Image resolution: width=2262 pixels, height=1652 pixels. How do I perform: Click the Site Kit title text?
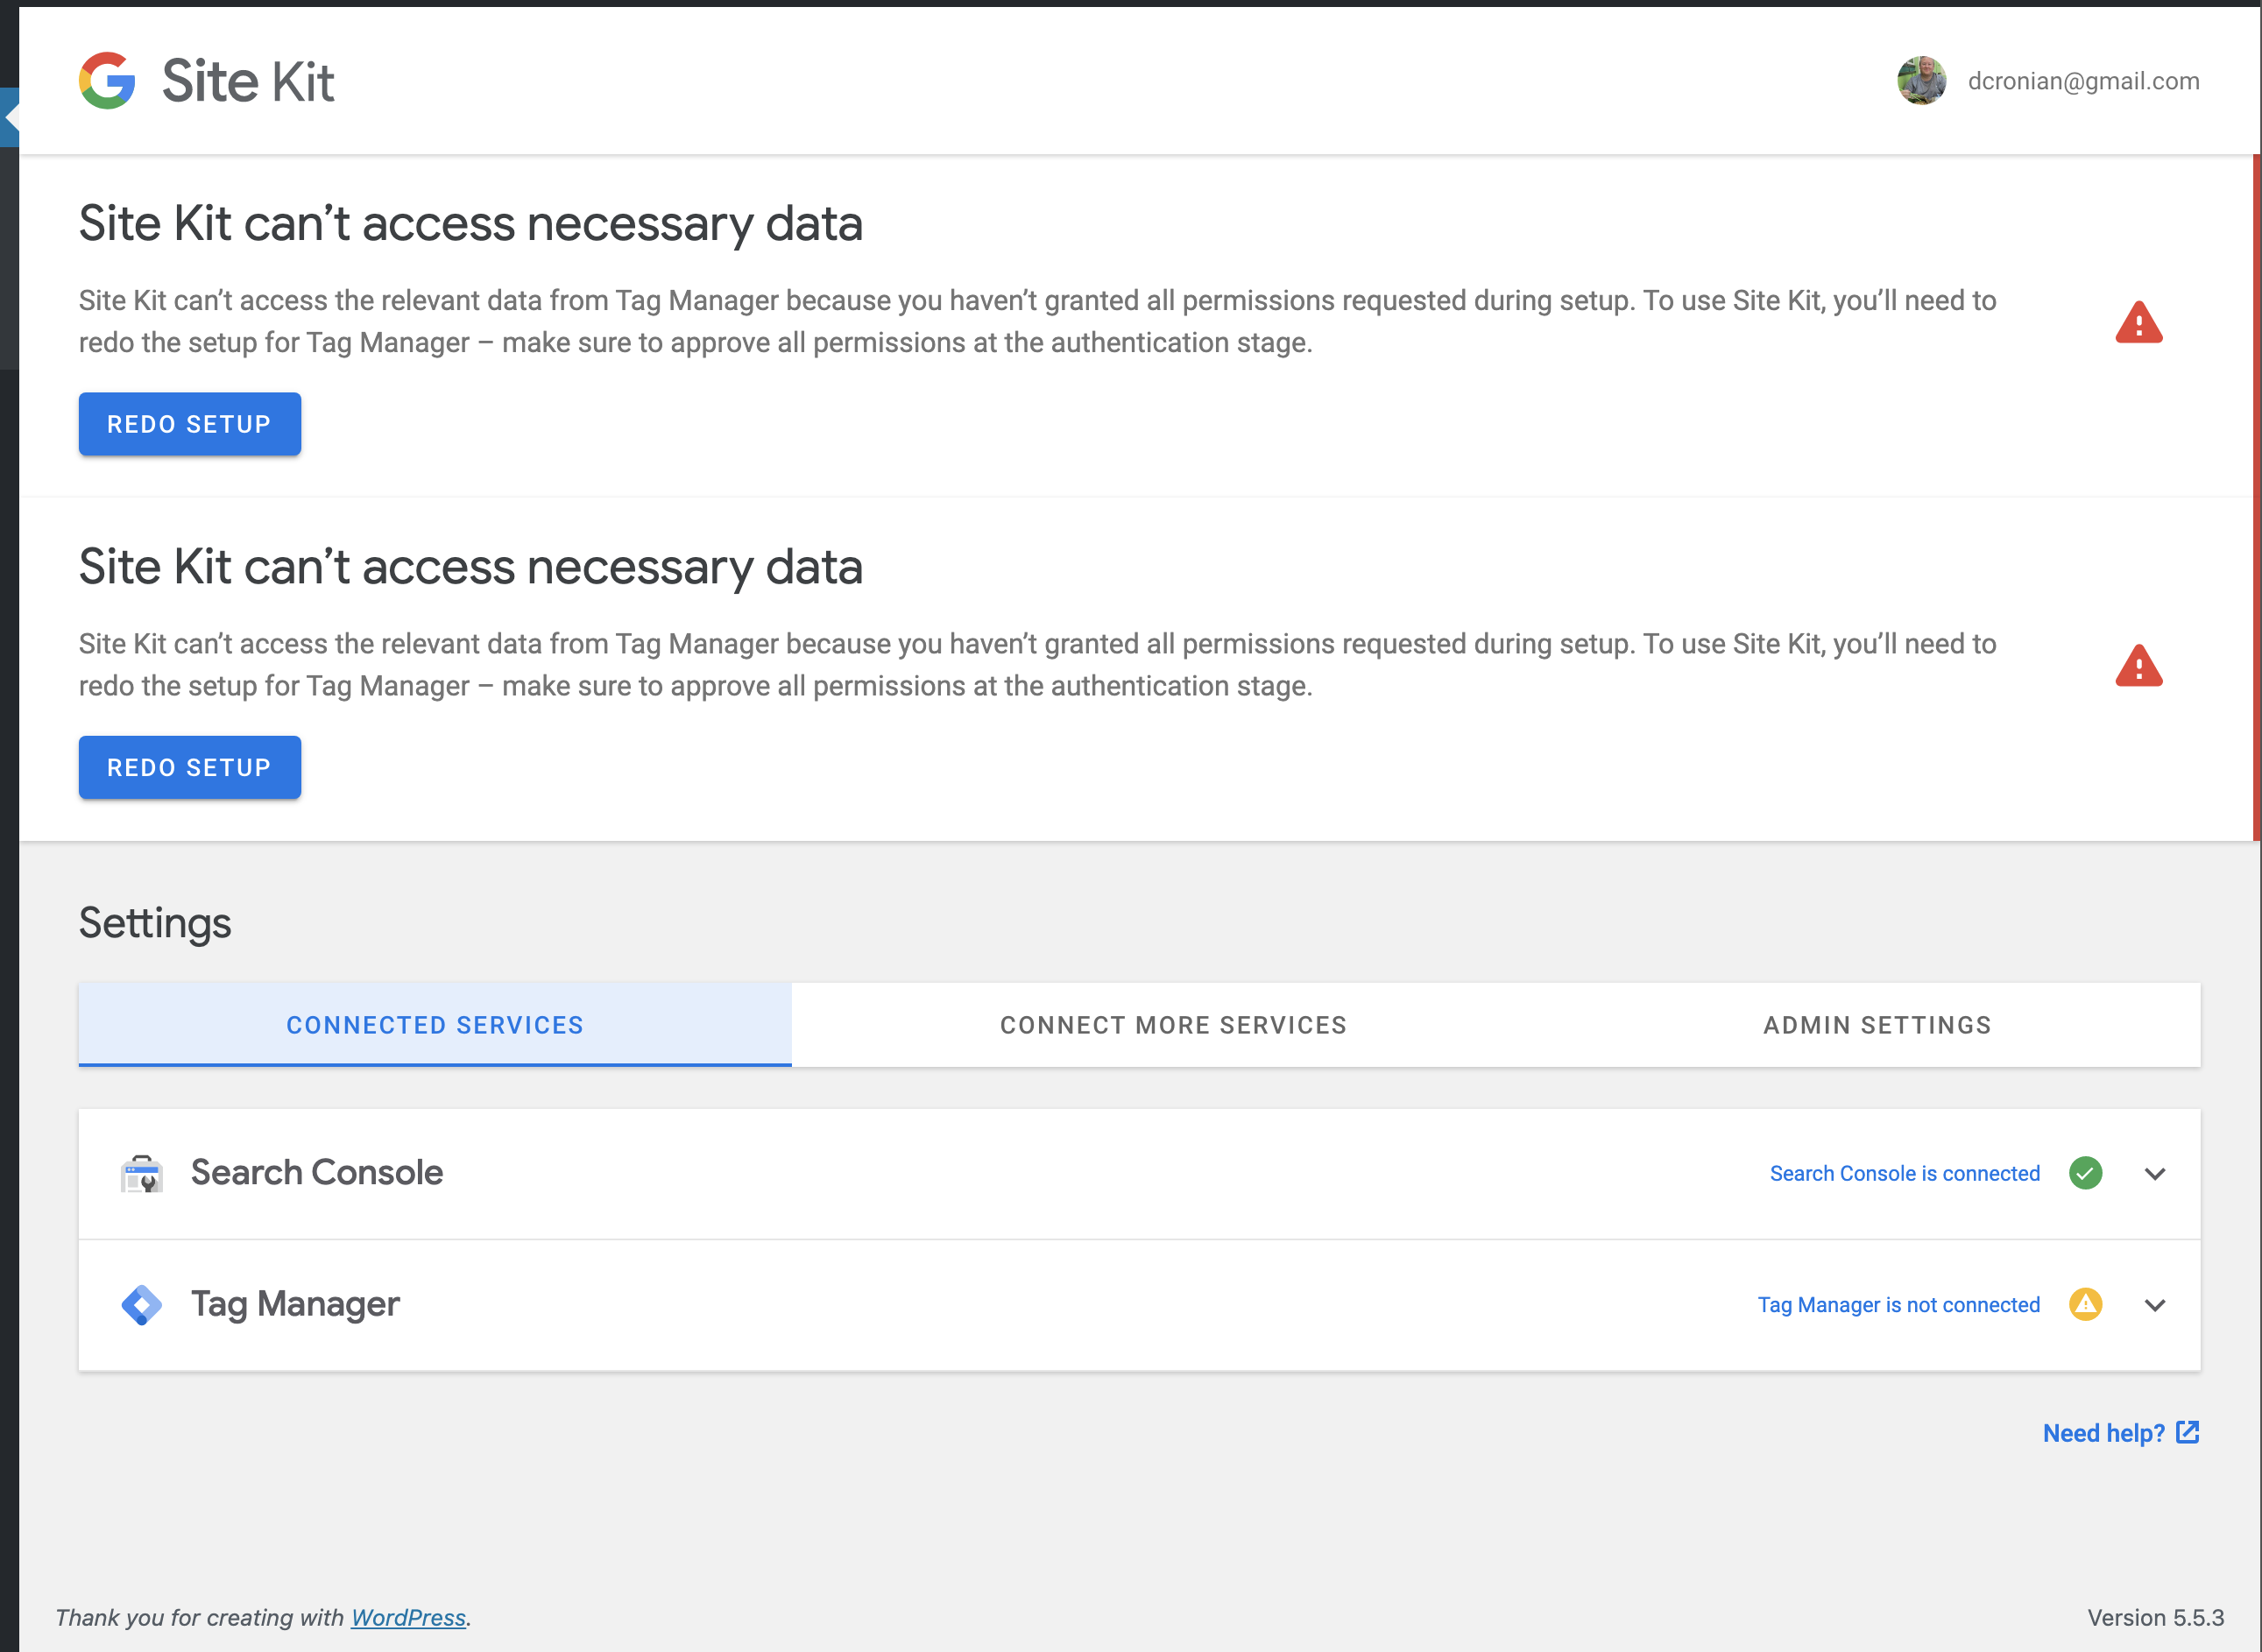point(248,81)
